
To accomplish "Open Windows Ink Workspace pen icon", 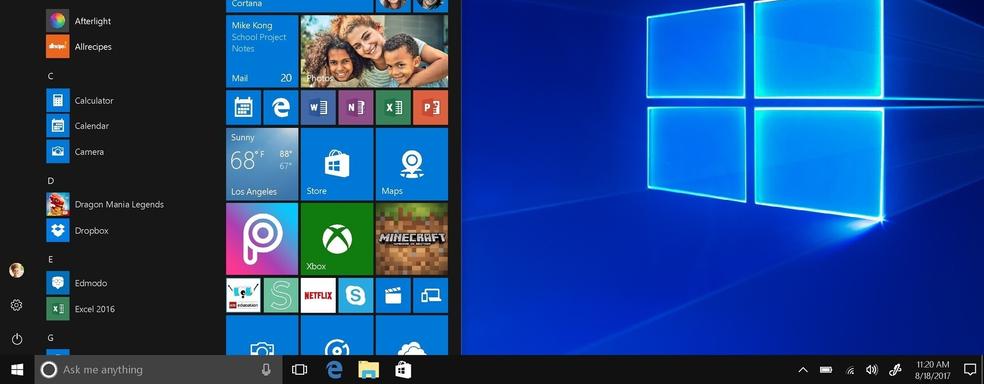I will [895, 370].
